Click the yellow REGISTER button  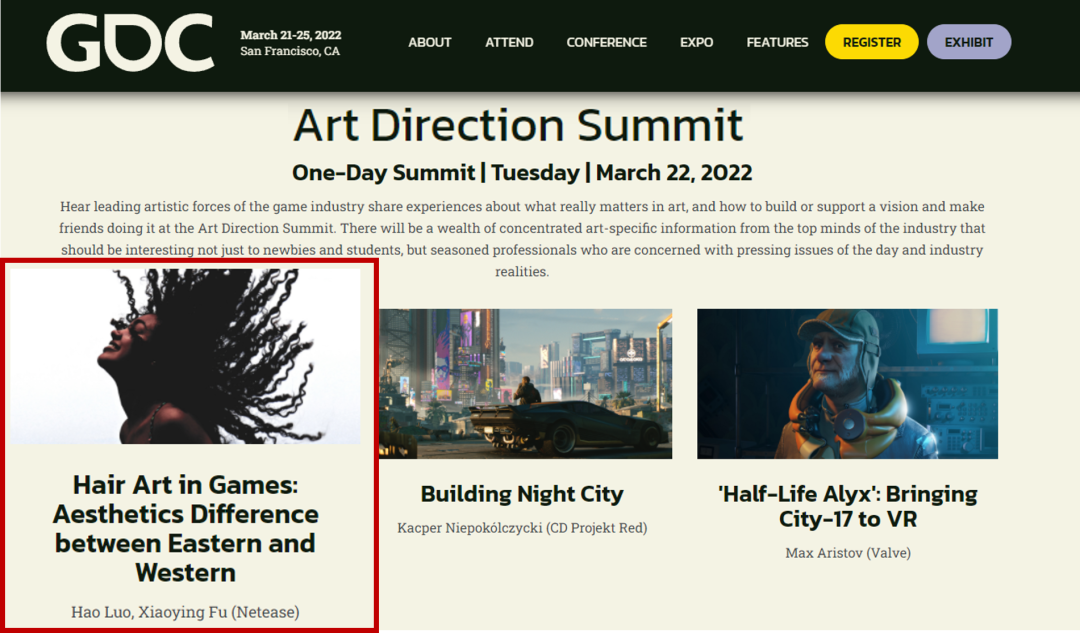click(x=871, y=42)
